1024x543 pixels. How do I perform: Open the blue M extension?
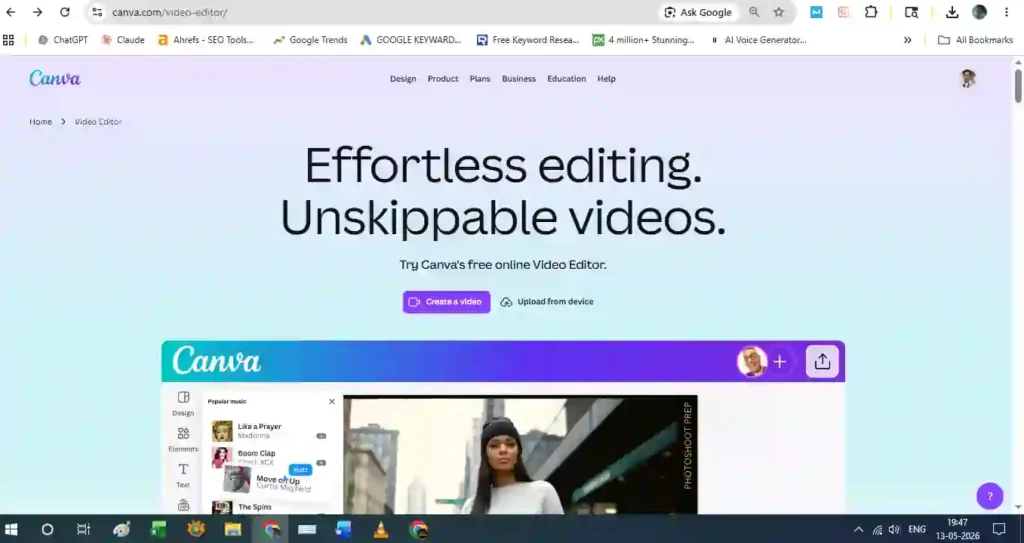point(816,12)
